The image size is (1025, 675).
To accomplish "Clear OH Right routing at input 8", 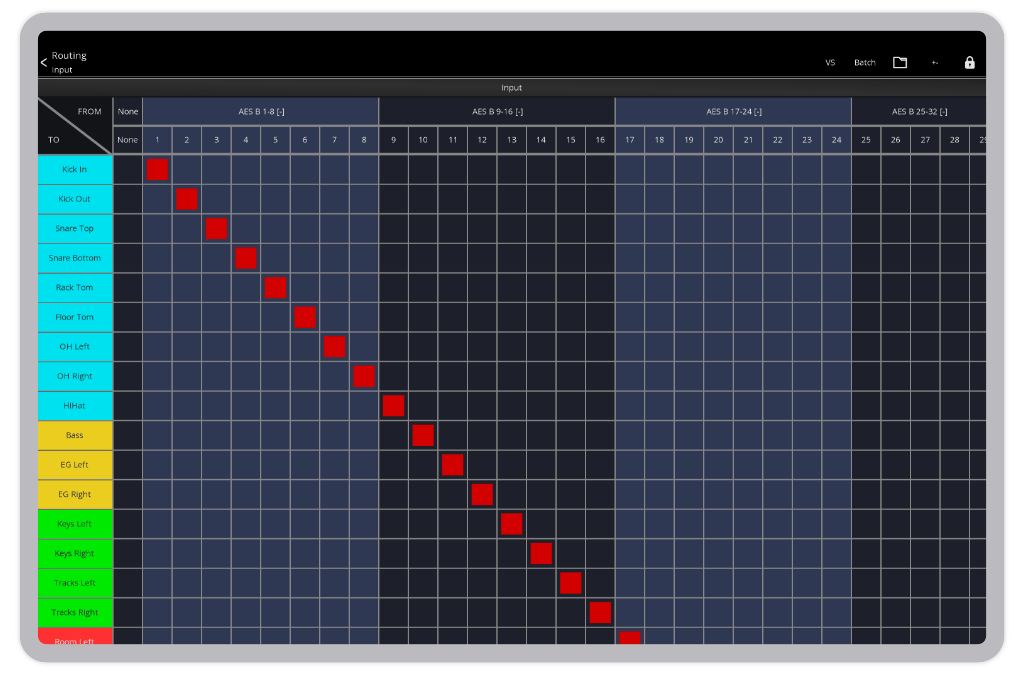I will (x=363, y=376).
